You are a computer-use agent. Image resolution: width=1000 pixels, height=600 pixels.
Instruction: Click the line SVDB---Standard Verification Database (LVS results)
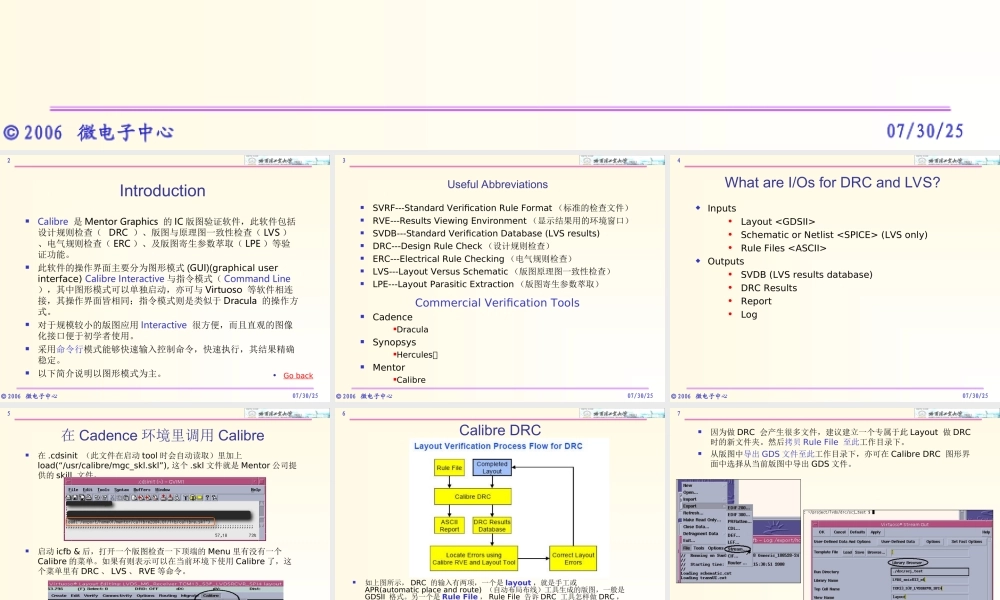click(x=486, y=233)
